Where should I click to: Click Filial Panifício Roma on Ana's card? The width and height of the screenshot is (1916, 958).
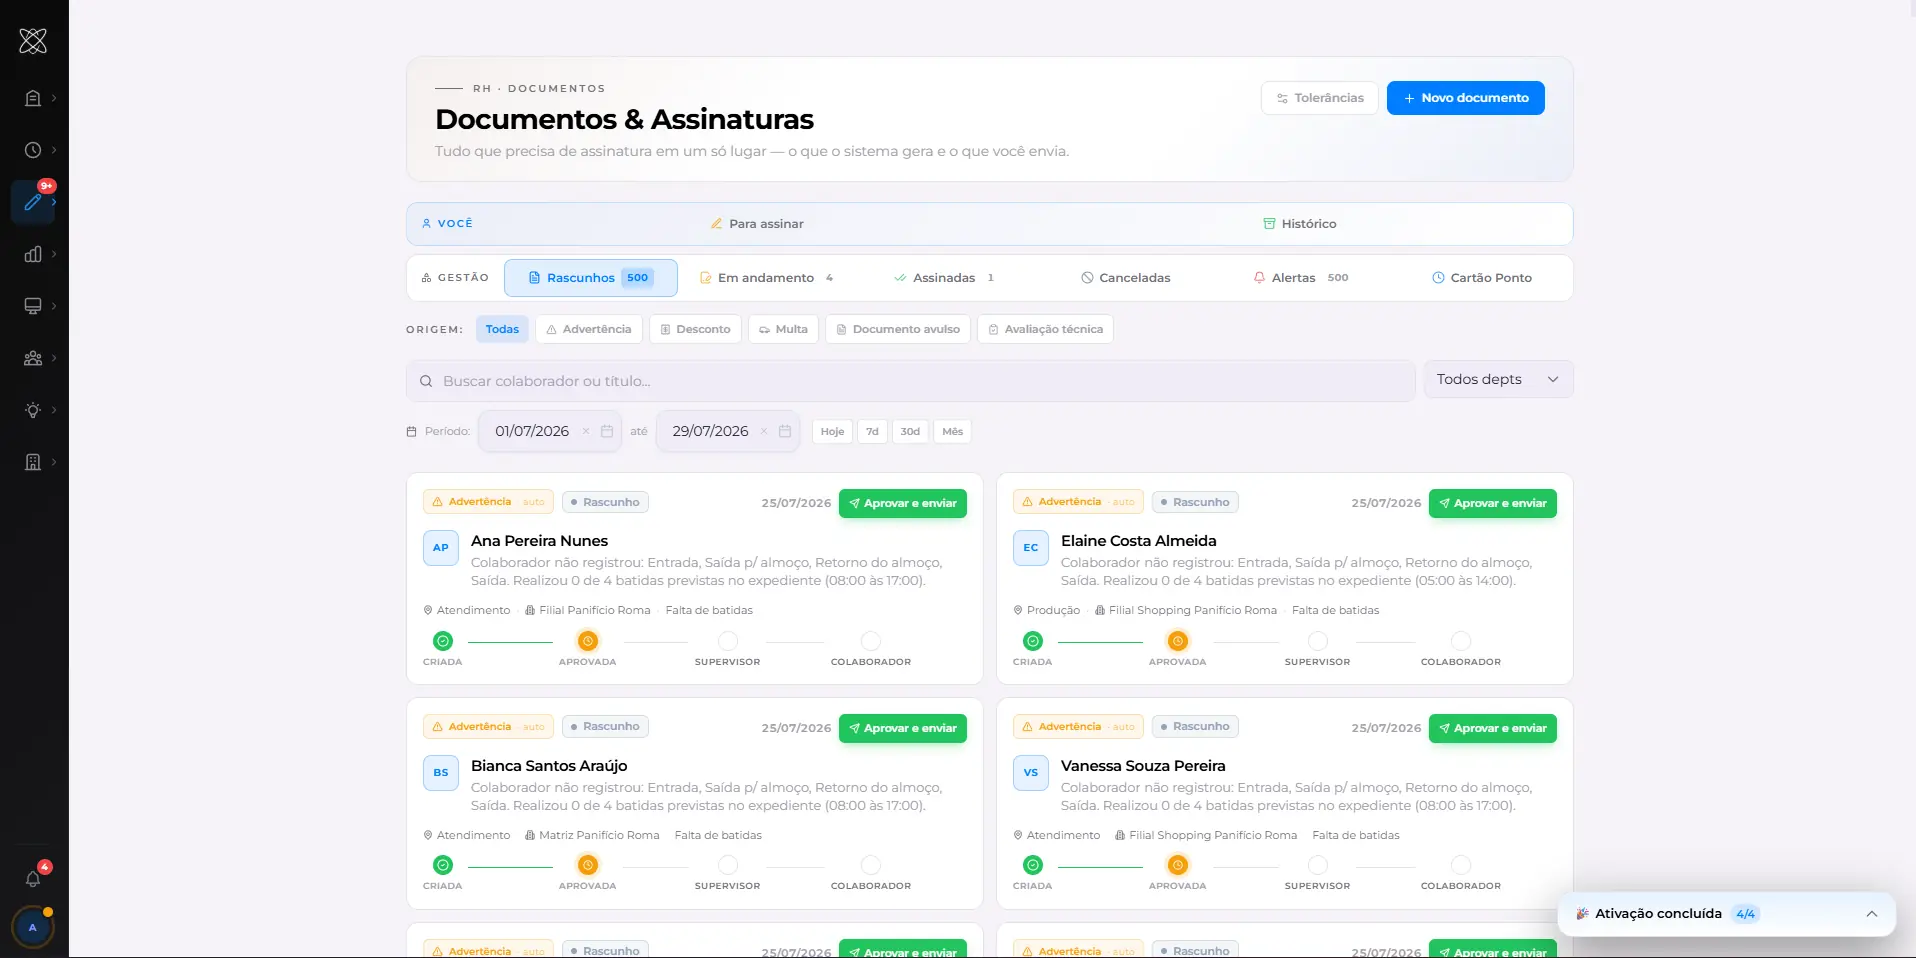(x=588, y=610)
